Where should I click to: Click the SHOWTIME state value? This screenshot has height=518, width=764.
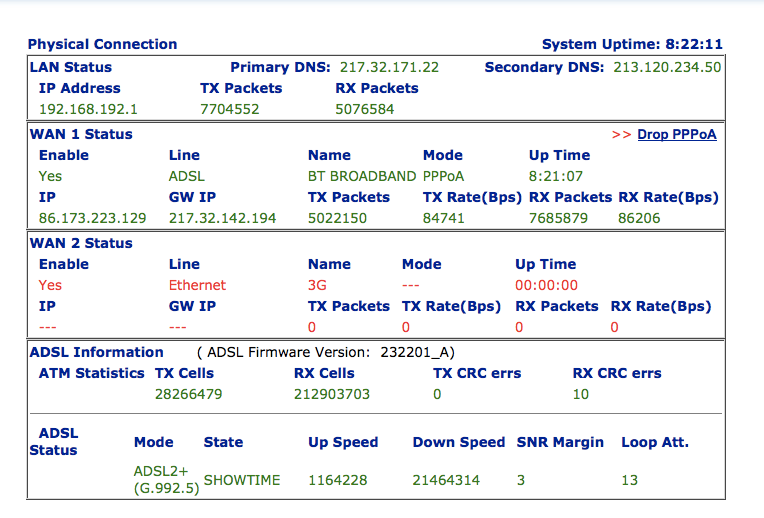(x=242, y=480)
